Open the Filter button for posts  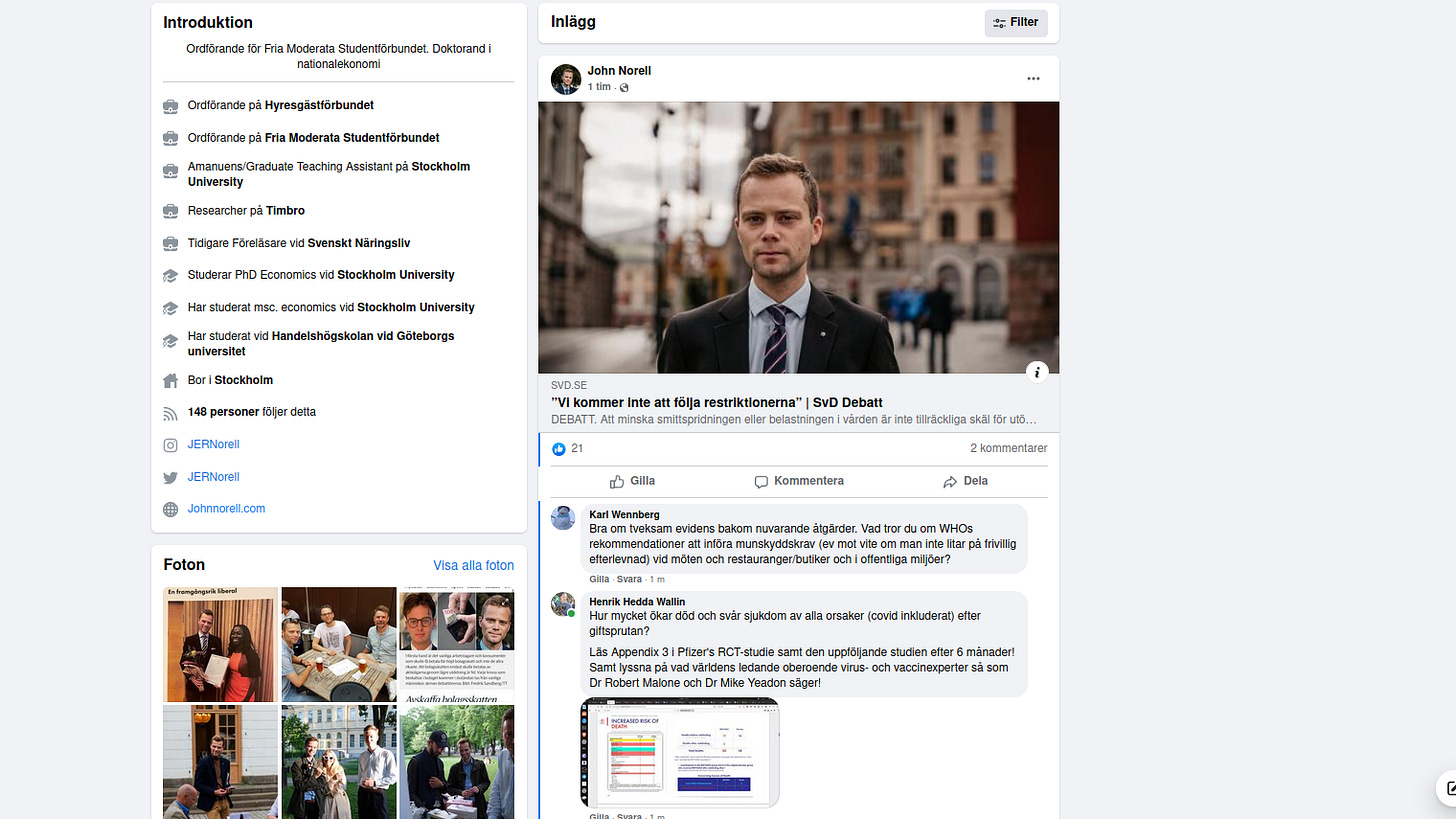[1016, 22]
